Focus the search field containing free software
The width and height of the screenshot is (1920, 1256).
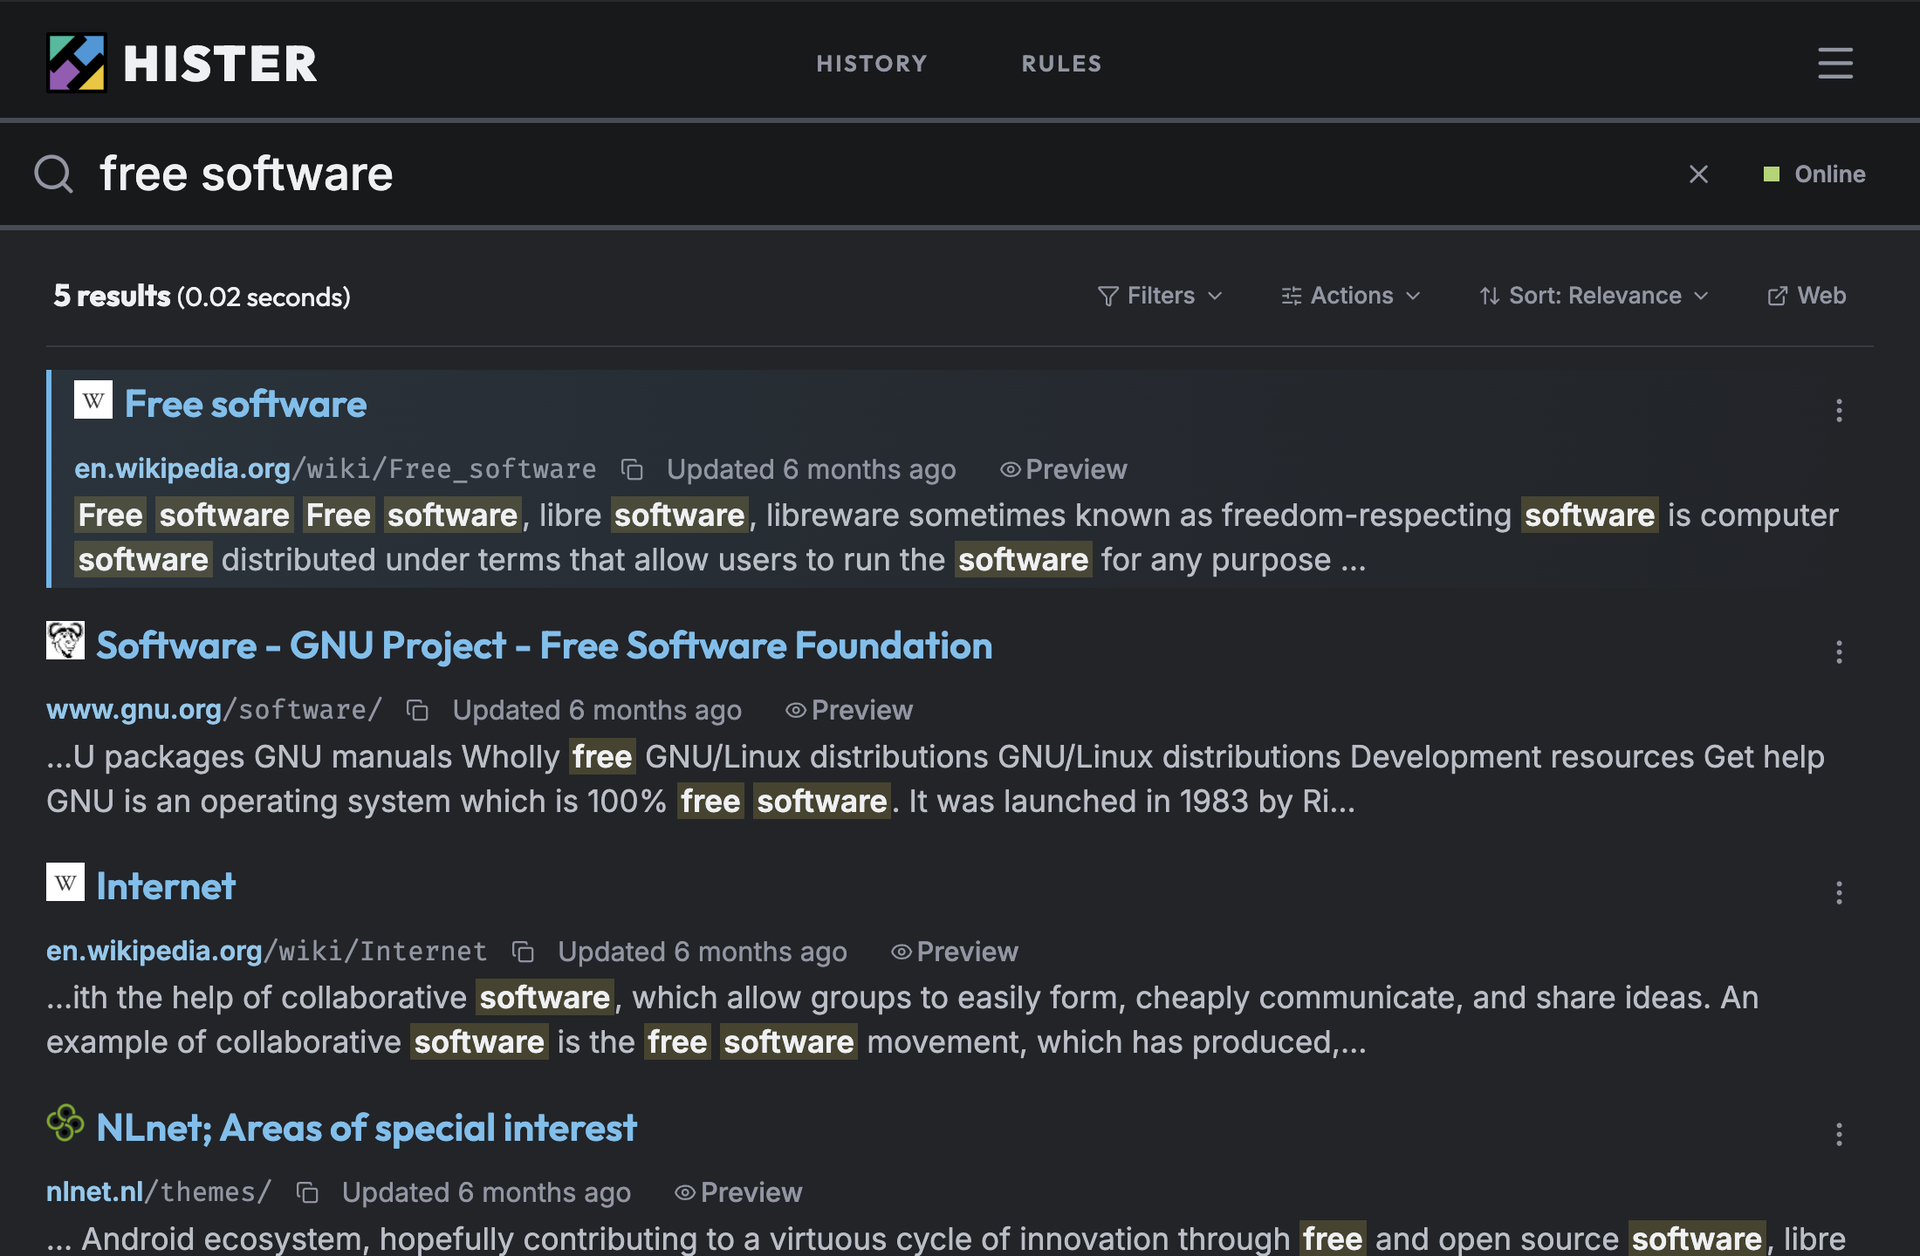(x=880, y=174)
